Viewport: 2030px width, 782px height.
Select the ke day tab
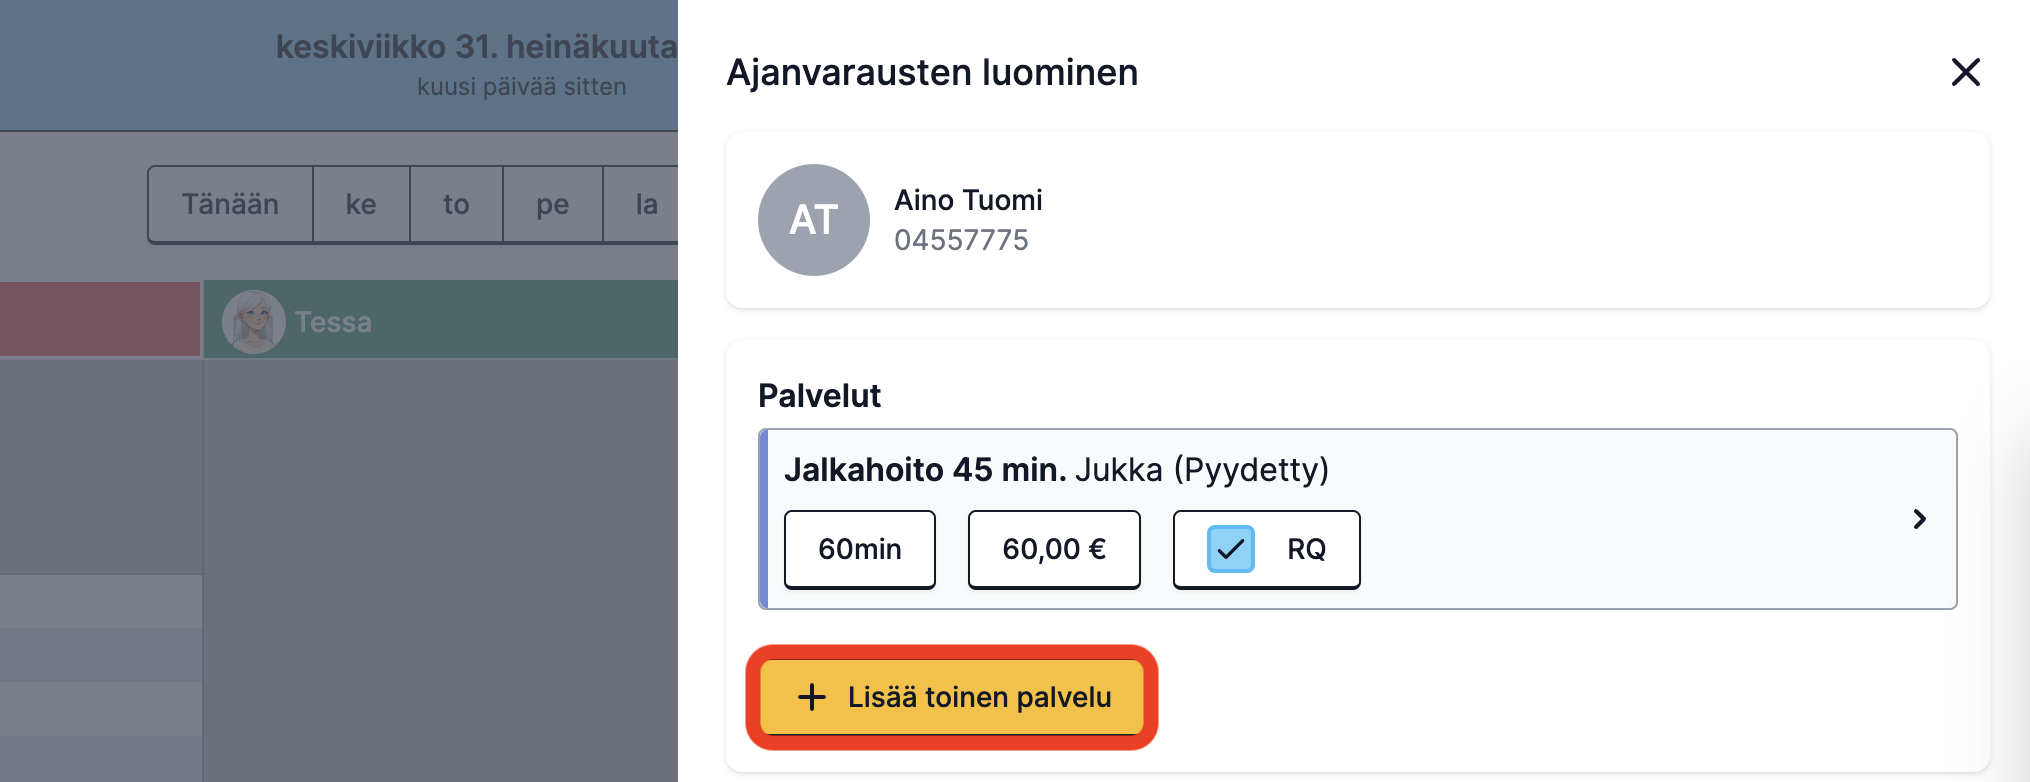click(361, 204)
